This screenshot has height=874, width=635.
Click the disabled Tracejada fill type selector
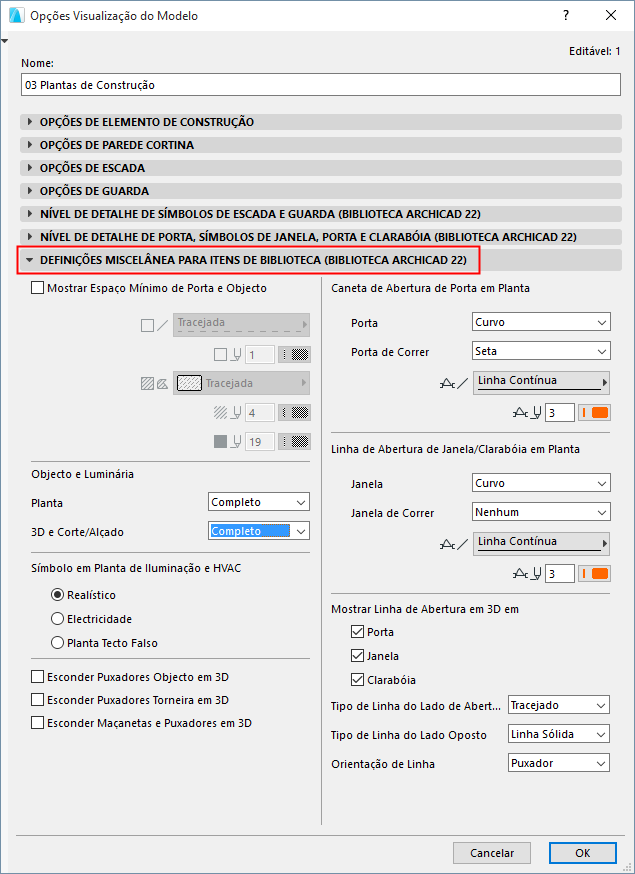click(241, 383)
